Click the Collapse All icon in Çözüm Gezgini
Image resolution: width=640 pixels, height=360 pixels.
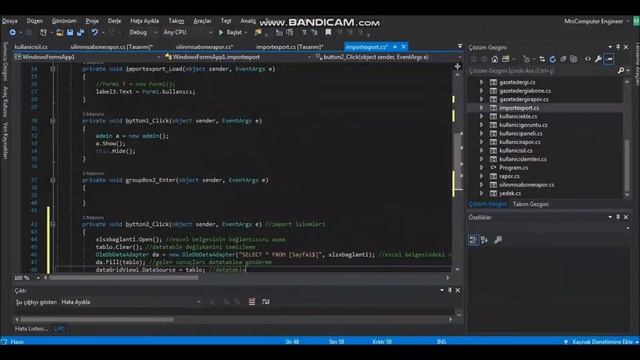(x=563, y=59)
